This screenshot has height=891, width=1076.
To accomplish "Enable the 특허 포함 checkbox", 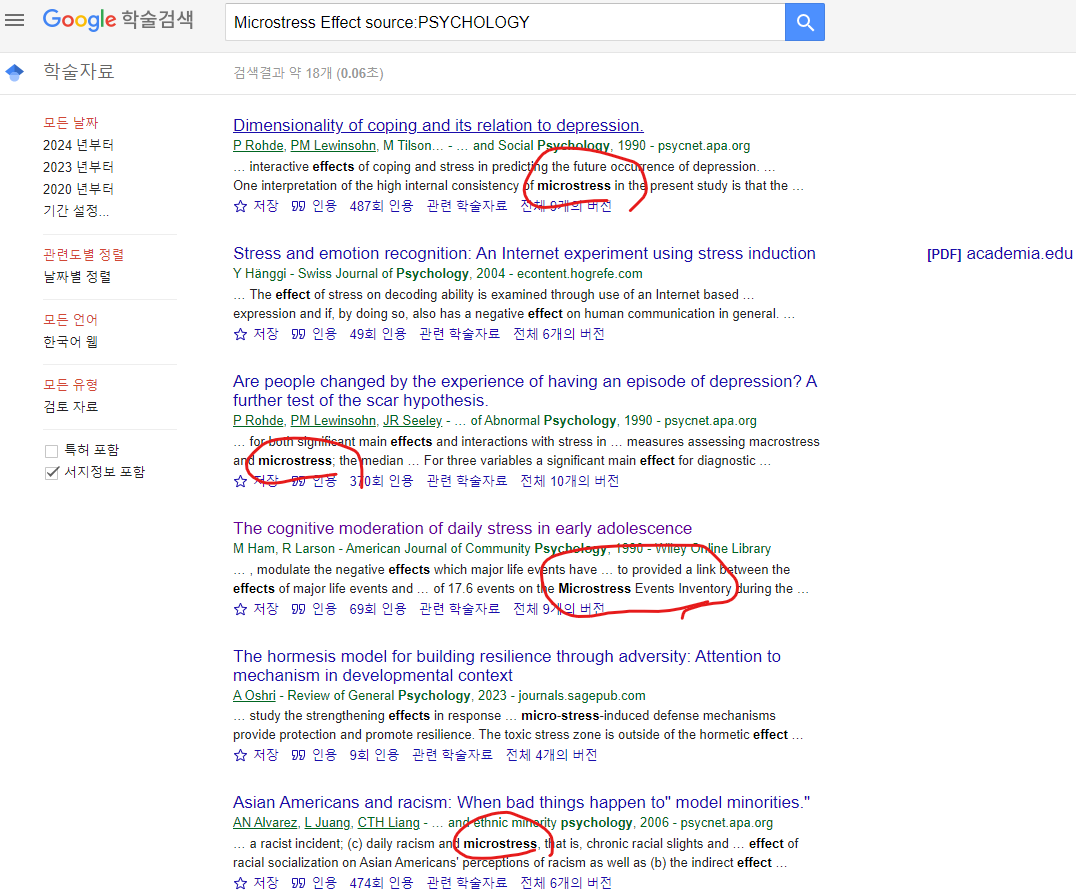I will click(51, 449).
